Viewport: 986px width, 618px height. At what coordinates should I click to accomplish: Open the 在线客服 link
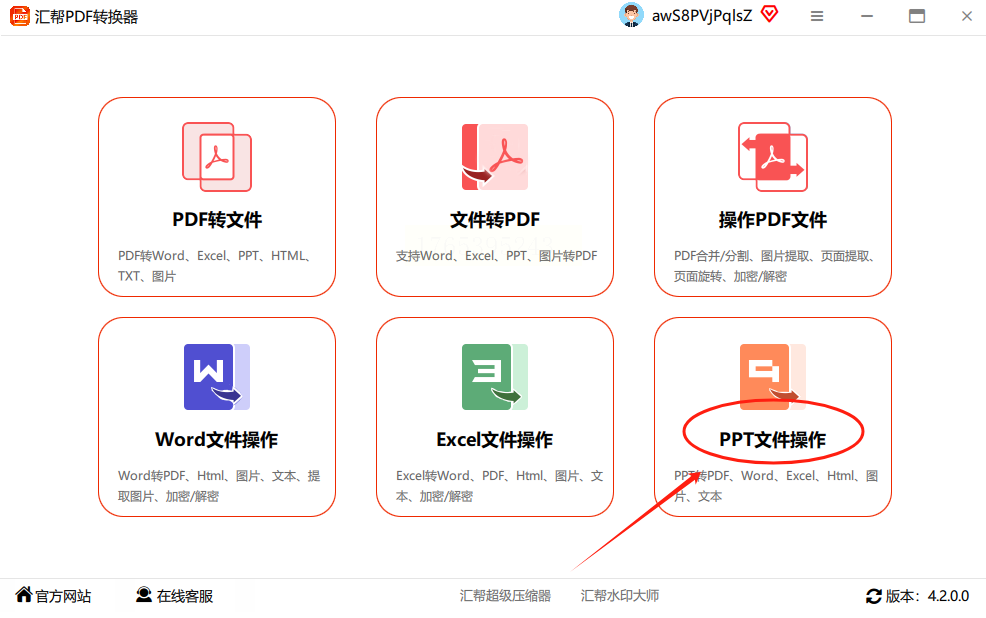185,596
